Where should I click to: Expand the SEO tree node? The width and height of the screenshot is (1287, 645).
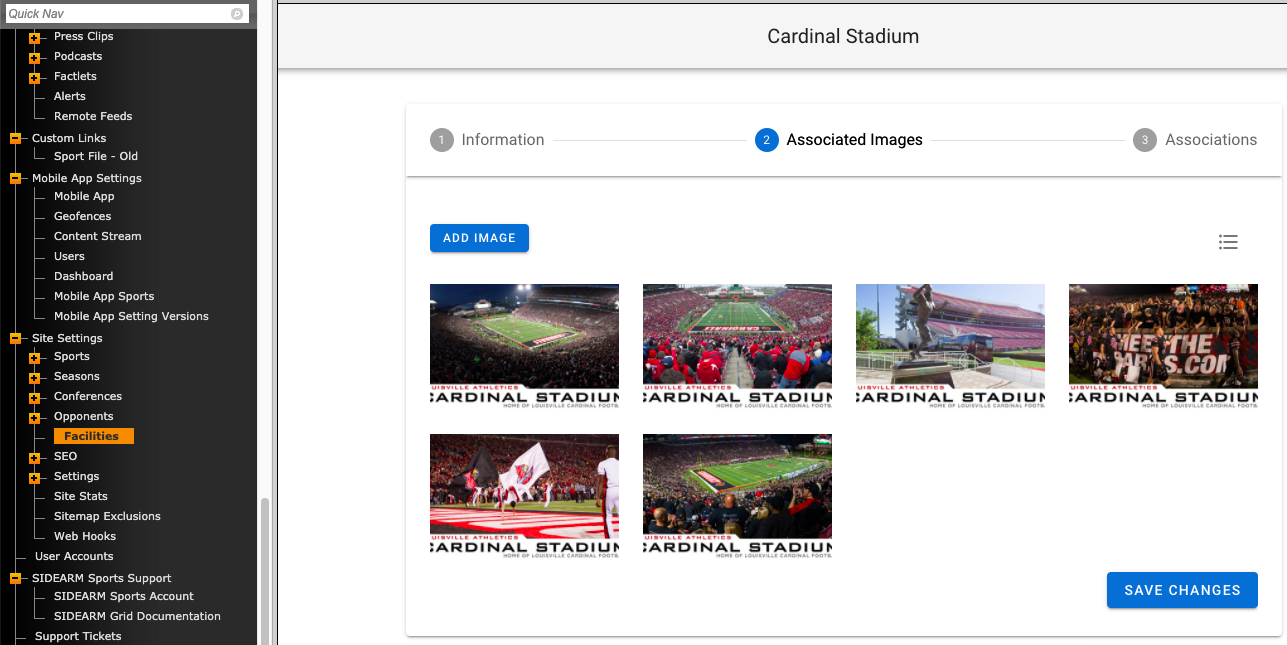pos(34,458)
